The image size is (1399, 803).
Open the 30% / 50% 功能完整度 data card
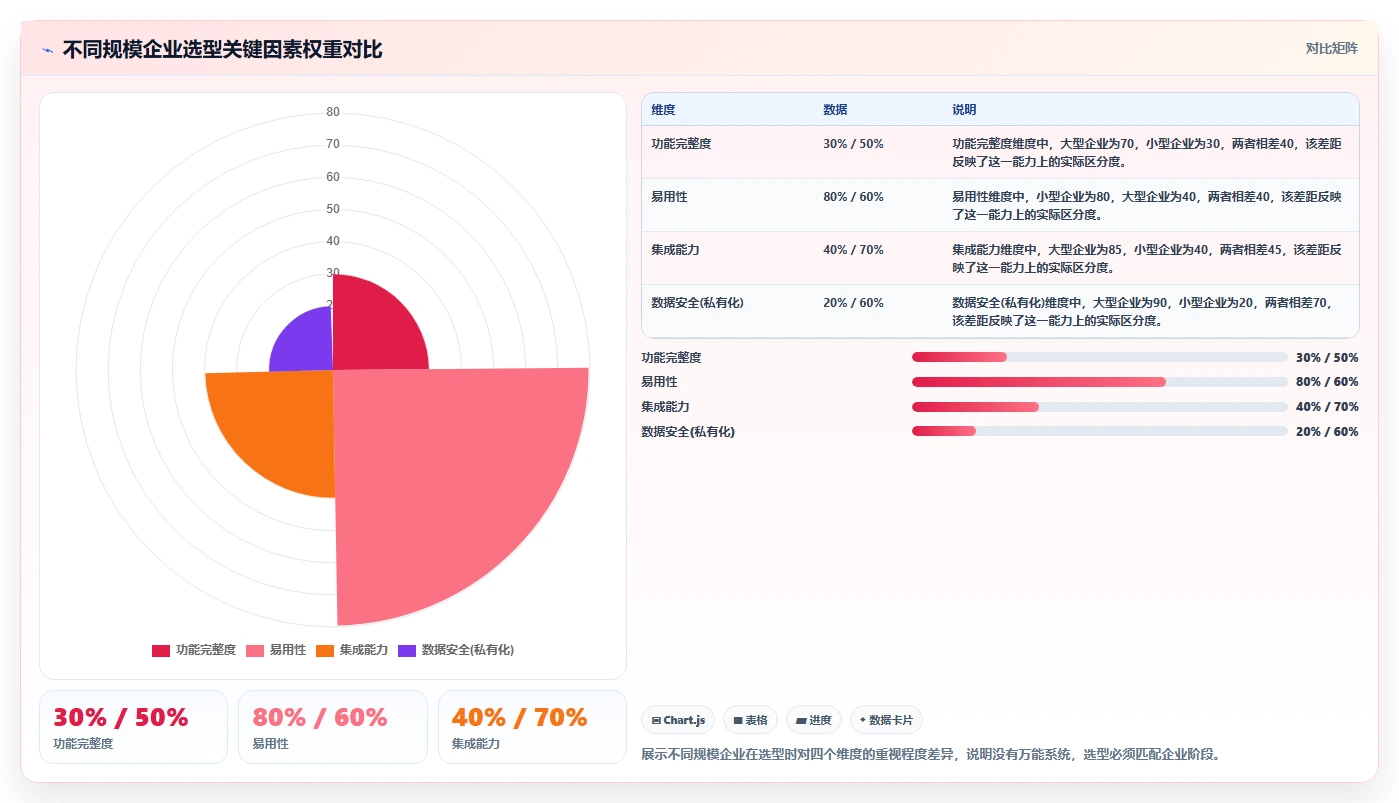pyautogui.click(x=133, y=727)
